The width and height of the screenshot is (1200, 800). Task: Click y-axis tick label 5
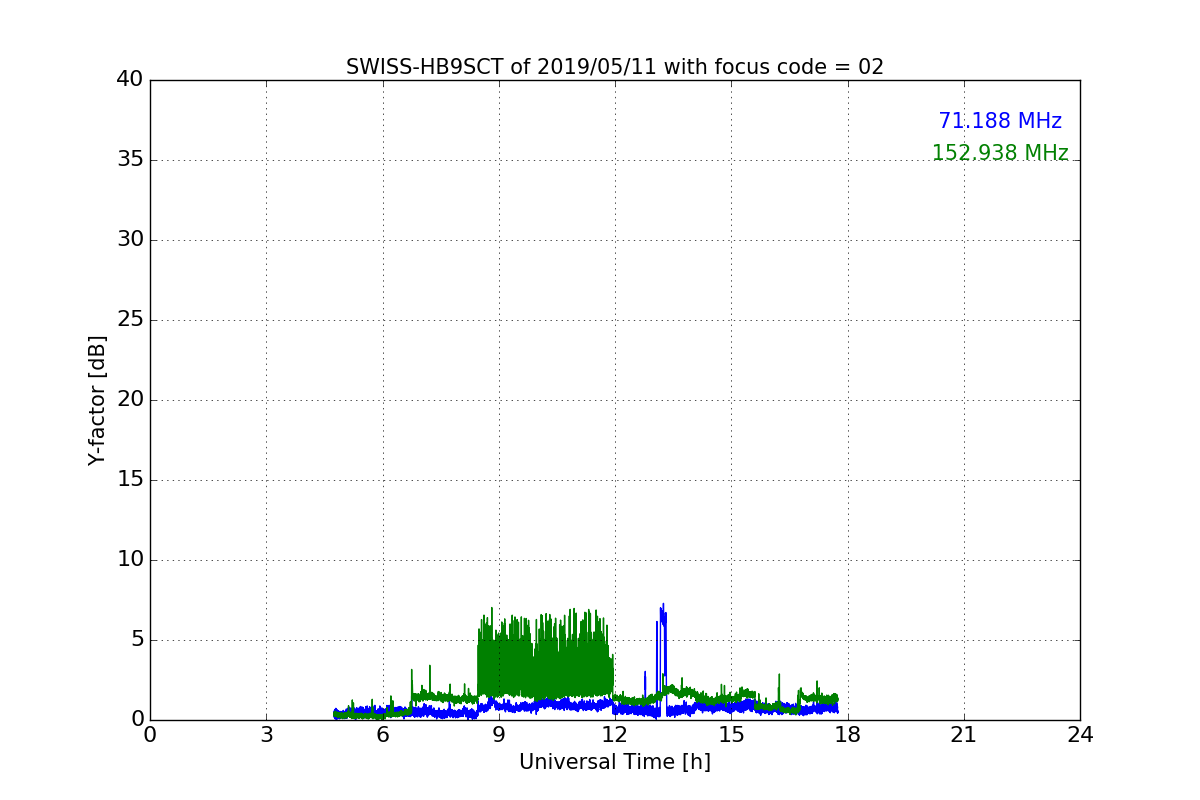137,640
